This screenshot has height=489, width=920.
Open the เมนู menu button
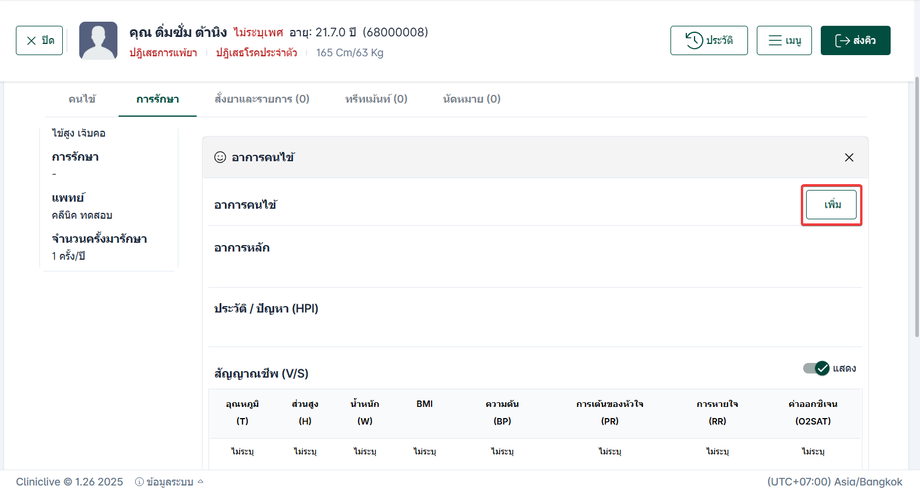point(784,41)
